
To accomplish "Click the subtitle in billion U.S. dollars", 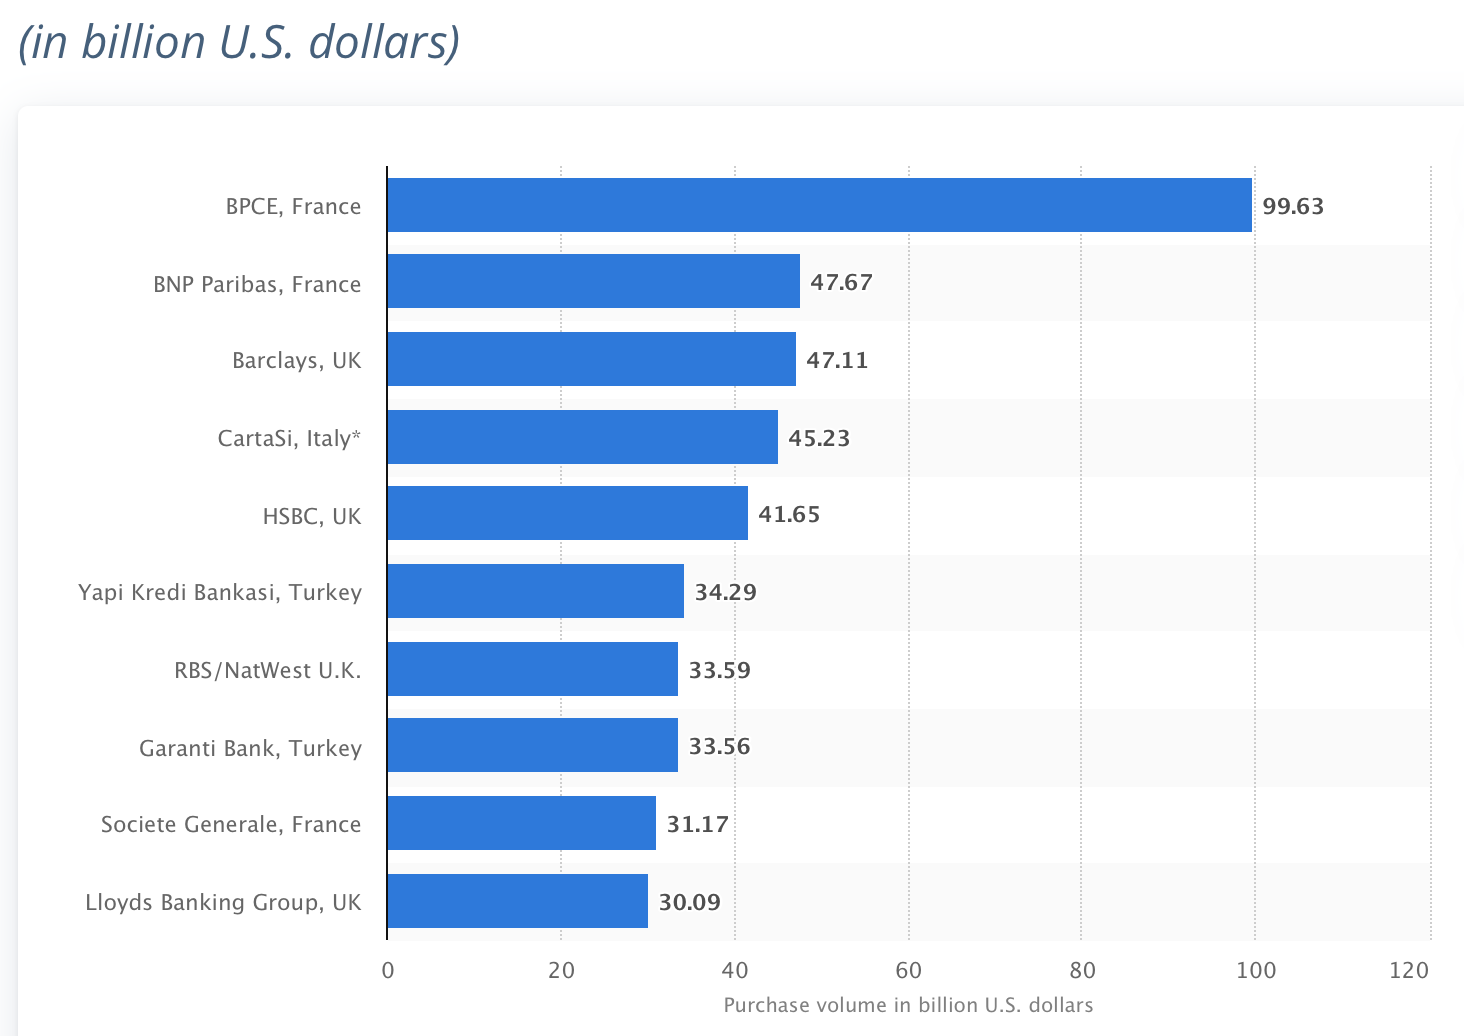I will pos(239,41).
